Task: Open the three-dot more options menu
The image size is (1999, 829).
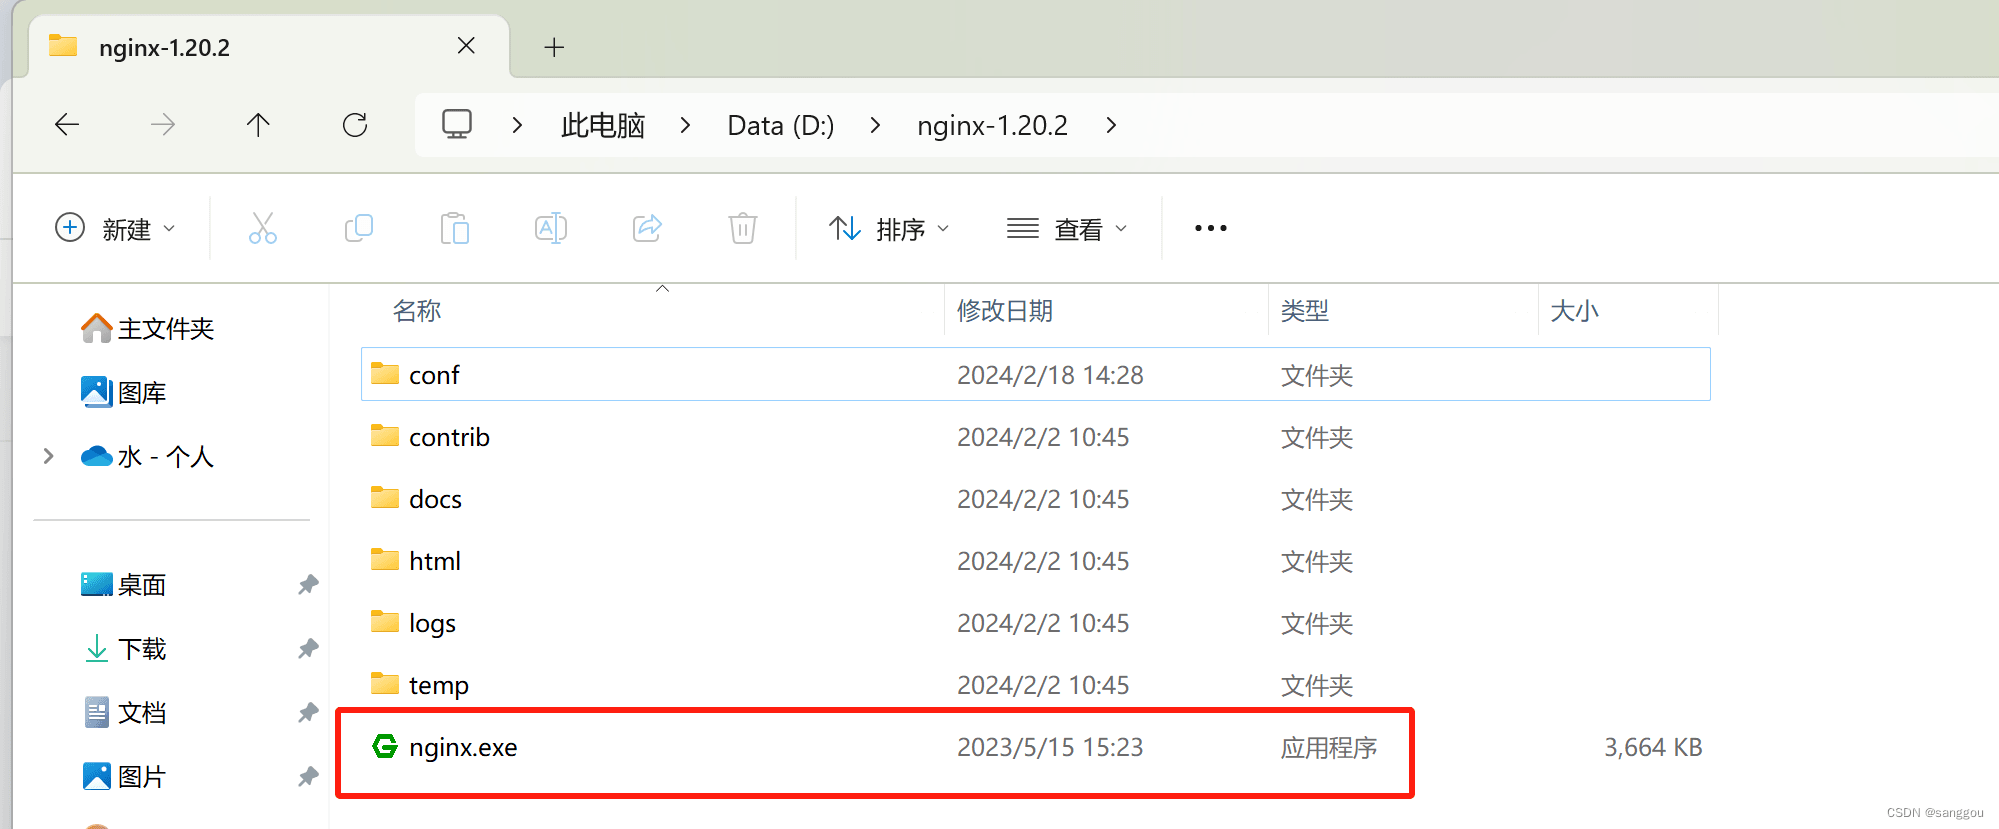Action: pos(1210,228)
